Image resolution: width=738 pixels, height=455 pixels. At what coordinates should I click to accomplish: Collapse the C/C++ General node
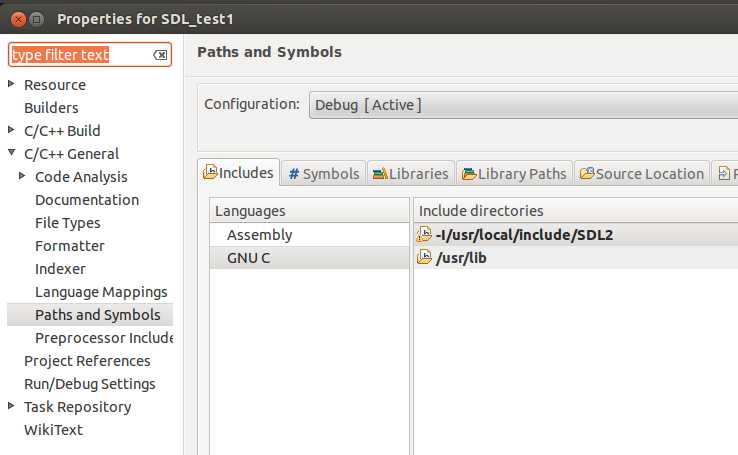tap(11, 152)
